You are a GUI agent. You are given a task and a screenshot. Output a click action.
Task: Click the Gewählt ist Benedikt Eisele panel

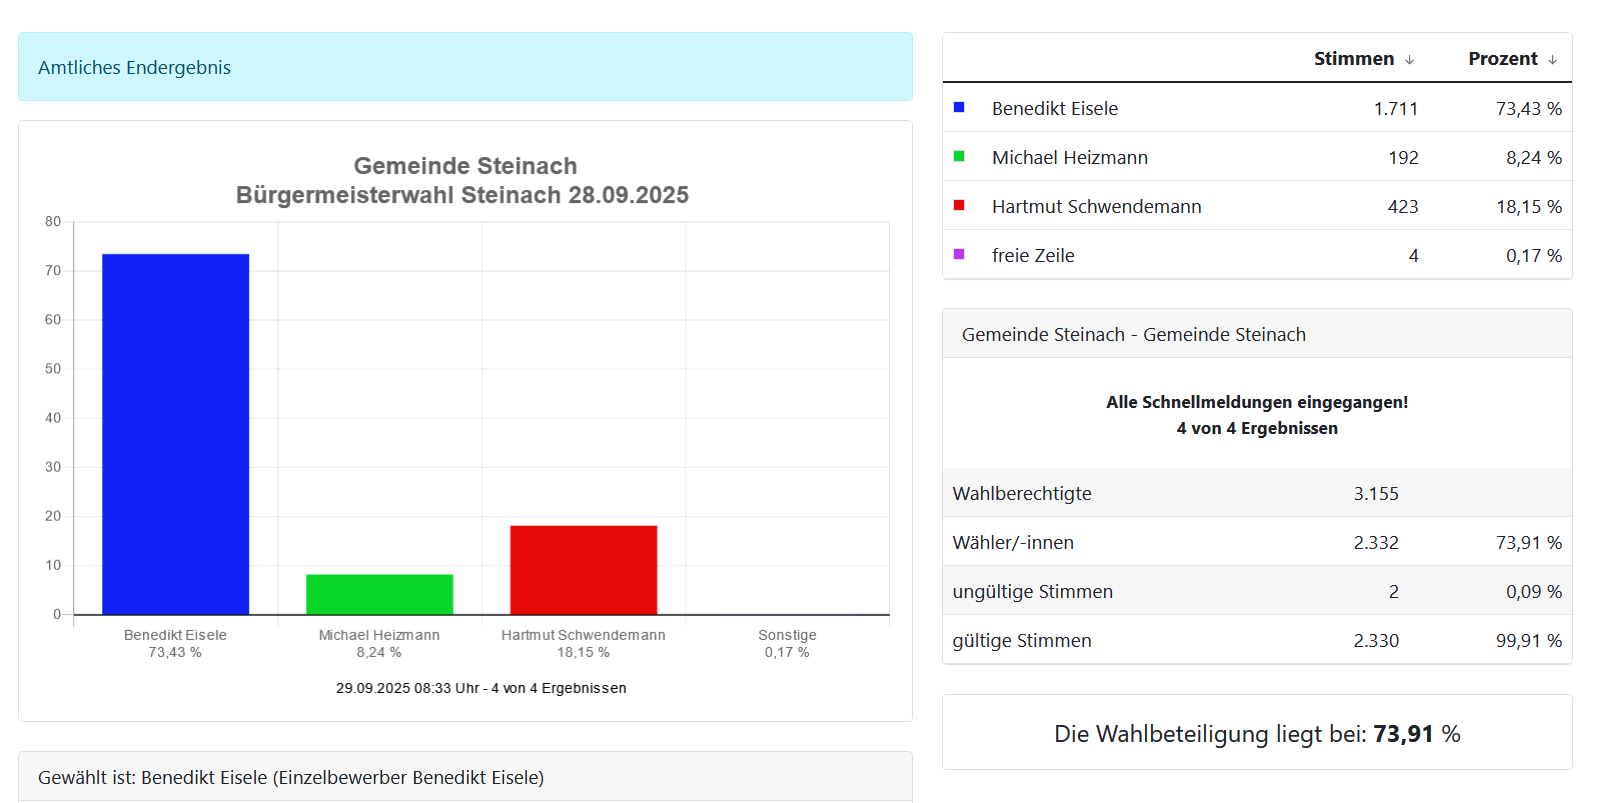[x=465, y=777]
